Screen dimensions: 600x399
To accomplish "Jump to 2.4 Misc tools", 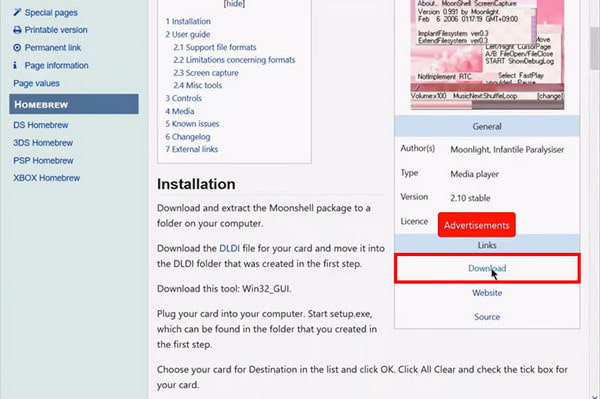I will 197,85.
